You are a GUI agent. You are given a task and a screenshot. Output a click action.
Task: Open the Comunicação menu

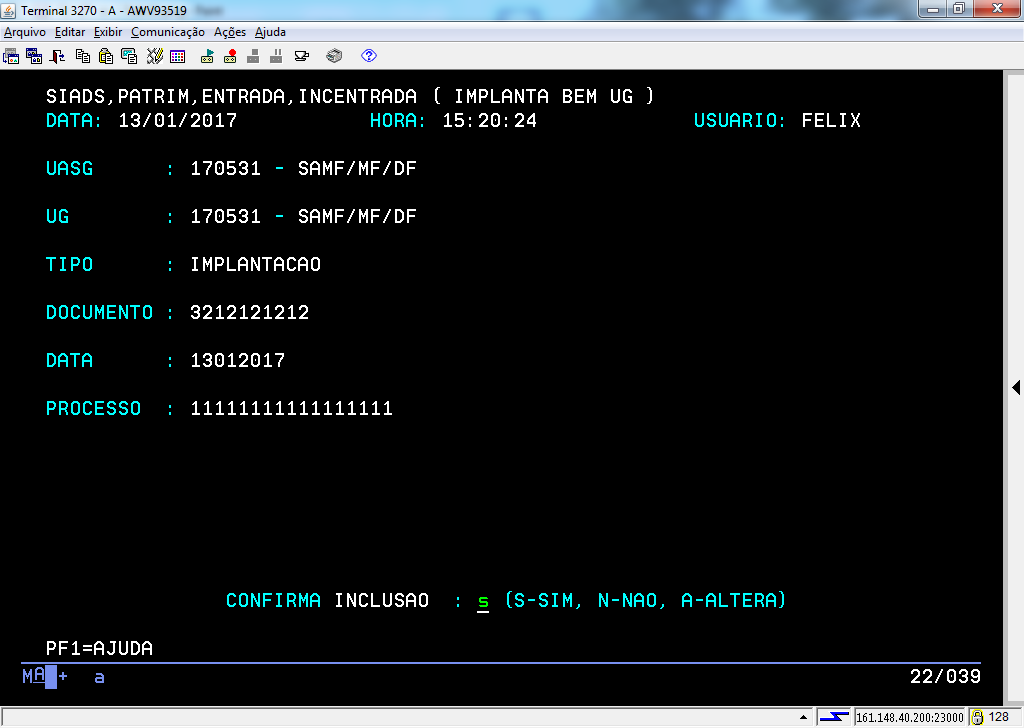click(x=168, y=32)
